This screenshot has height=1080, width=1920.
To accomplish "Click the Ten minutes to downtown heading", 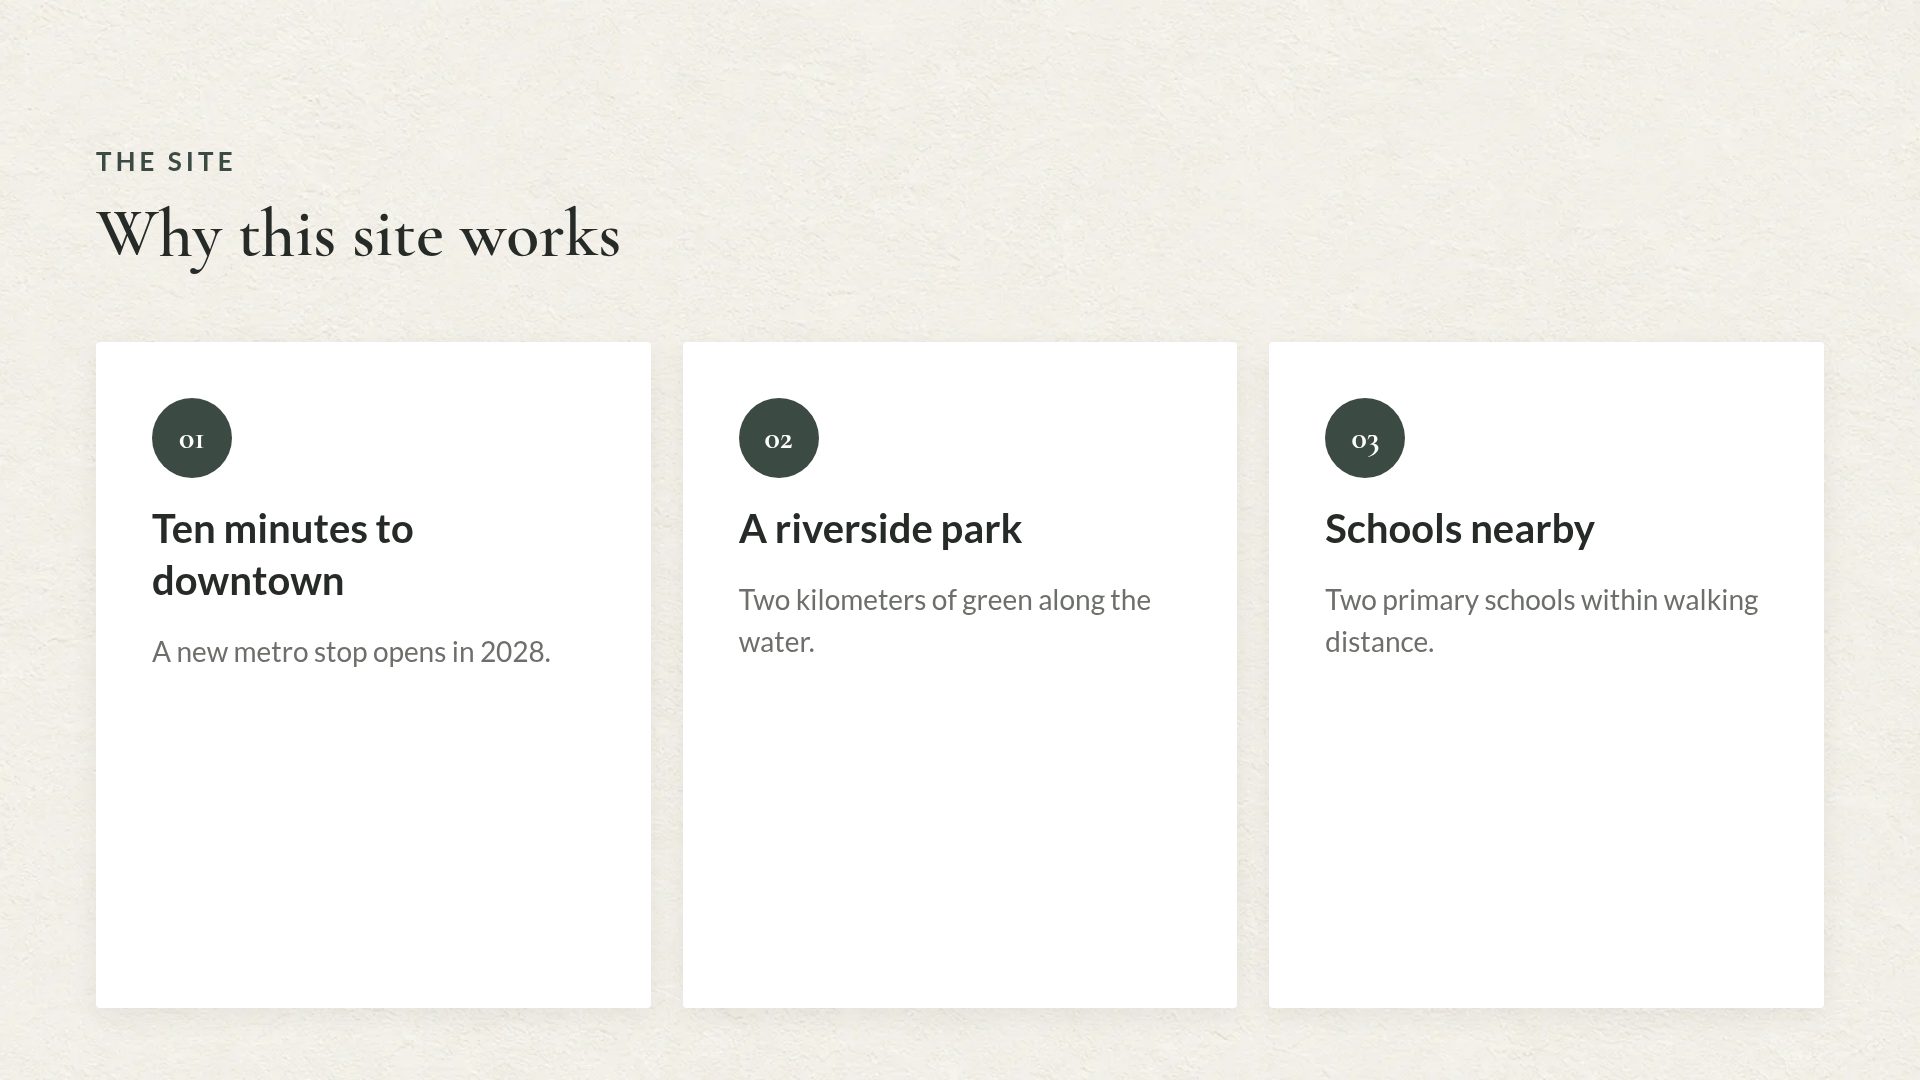I will pyautogui.click(x=283, y=555).
